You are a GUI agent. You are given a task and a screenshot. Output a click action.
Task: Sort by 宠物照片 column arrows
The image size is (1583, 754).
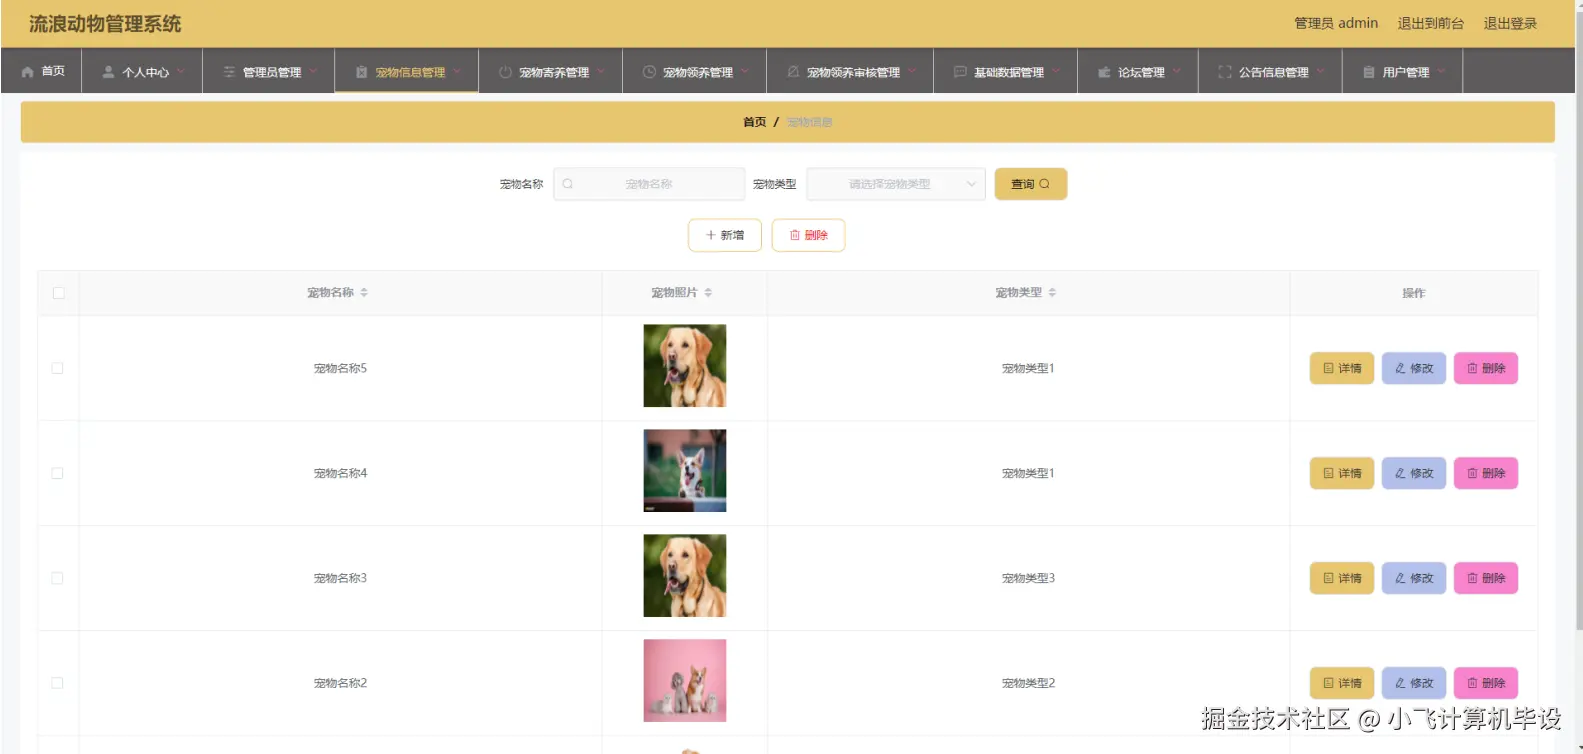point(708,293)
